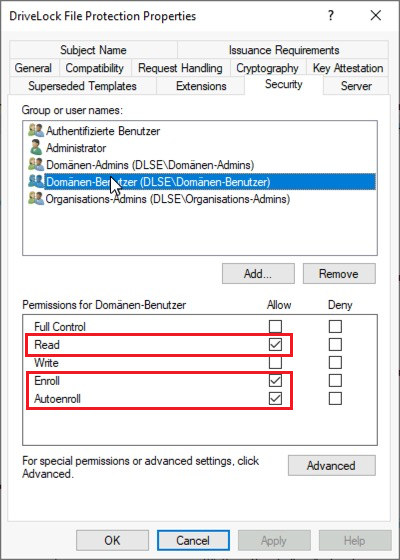The width and height of the screenshot is (400, 560).
Task: Enable Full Control Allow checkbox
Action: coord(275,326)
